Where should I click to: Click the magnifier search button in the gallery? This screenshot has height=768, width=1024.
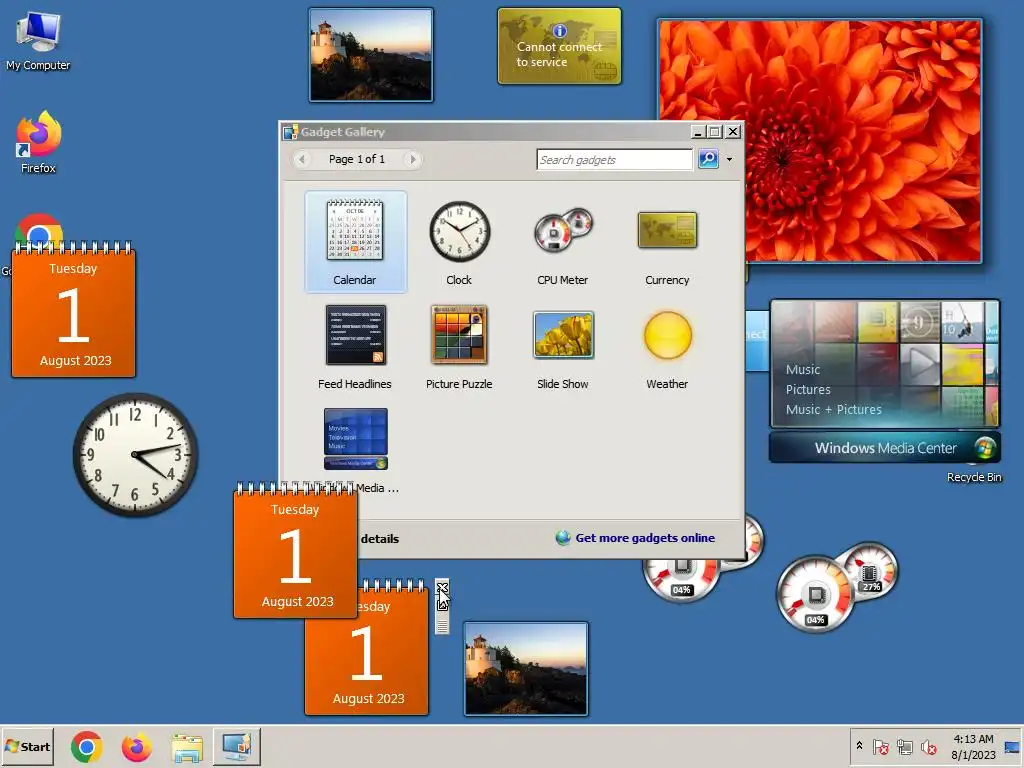708,159
